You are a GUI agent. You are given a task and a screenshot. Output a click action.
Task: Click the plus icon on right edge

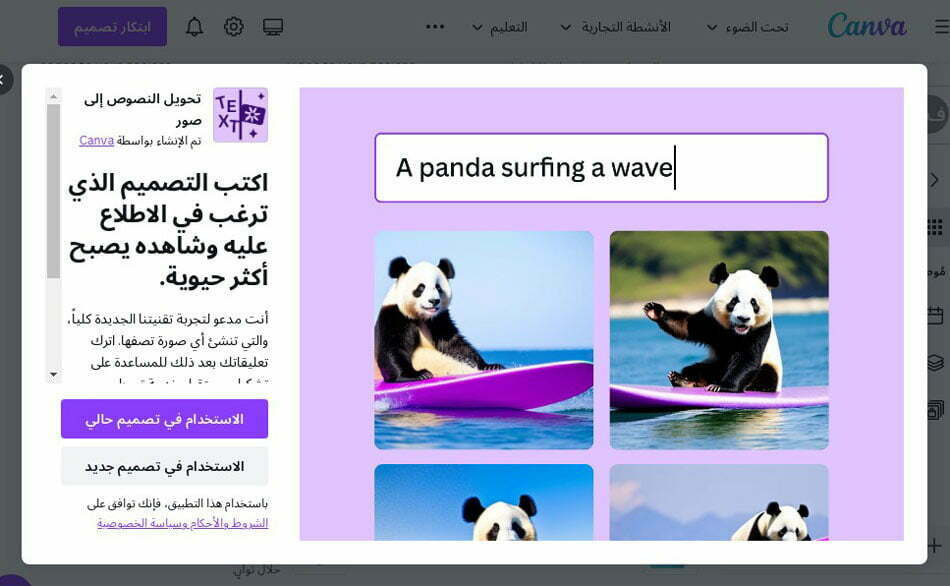[934, 545]
